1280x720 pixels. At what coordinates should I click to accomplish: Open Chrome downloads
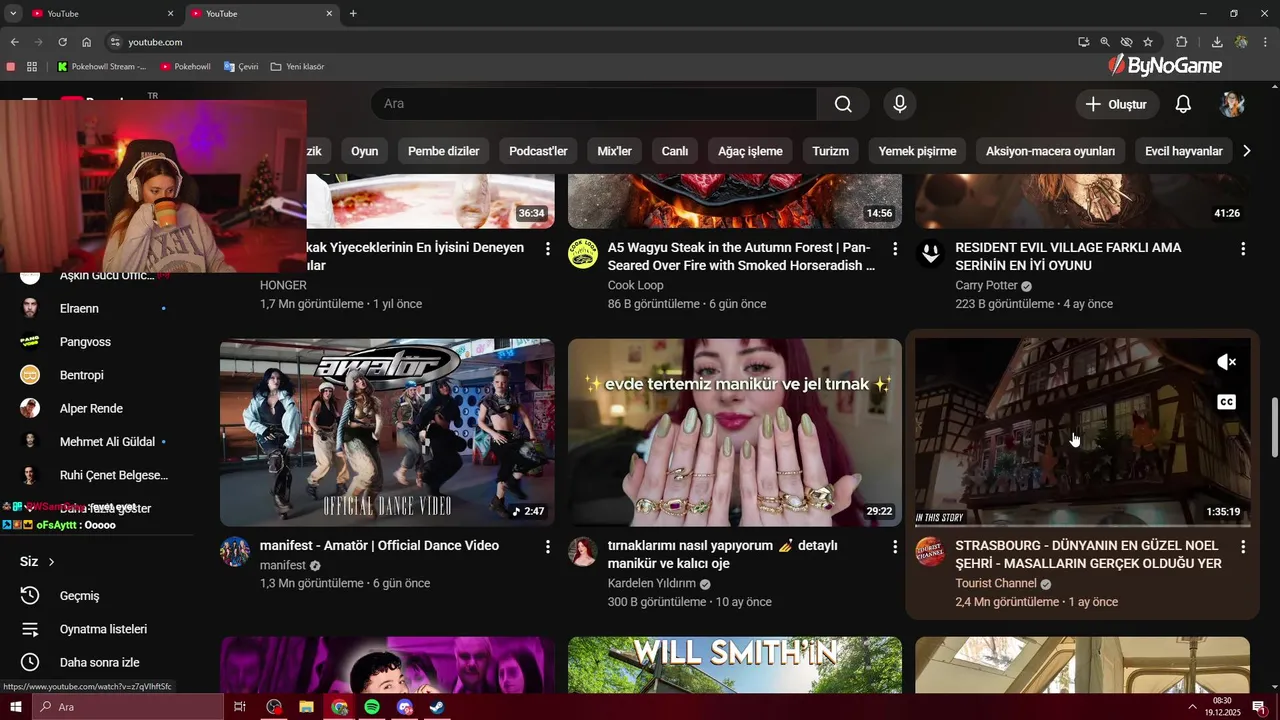(x=1217, y=42)
